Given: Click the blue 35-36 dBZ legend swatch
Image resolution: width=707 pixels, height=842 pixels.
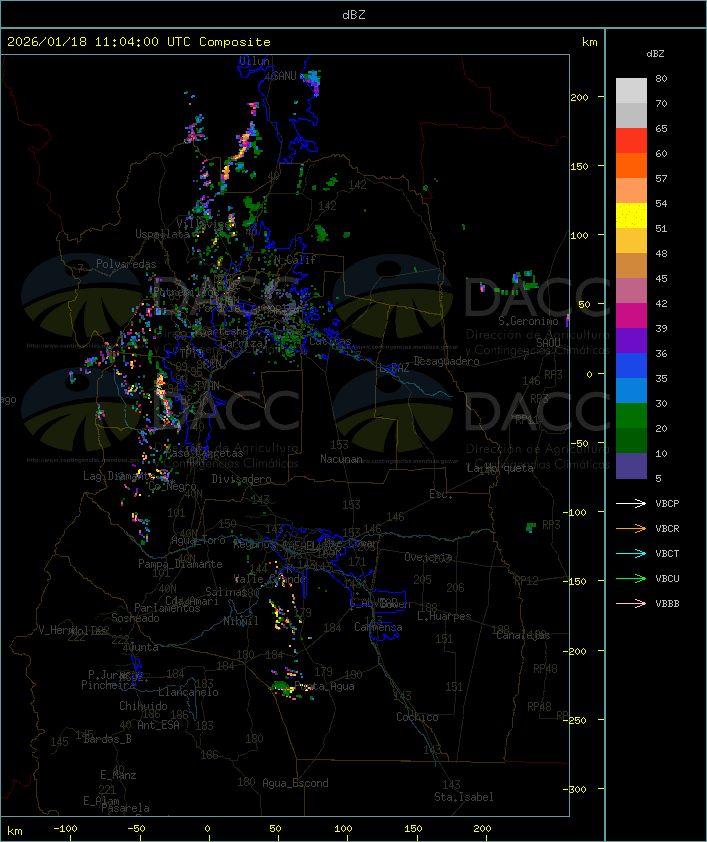Looking at the screenshot, I should pos(631,366).
